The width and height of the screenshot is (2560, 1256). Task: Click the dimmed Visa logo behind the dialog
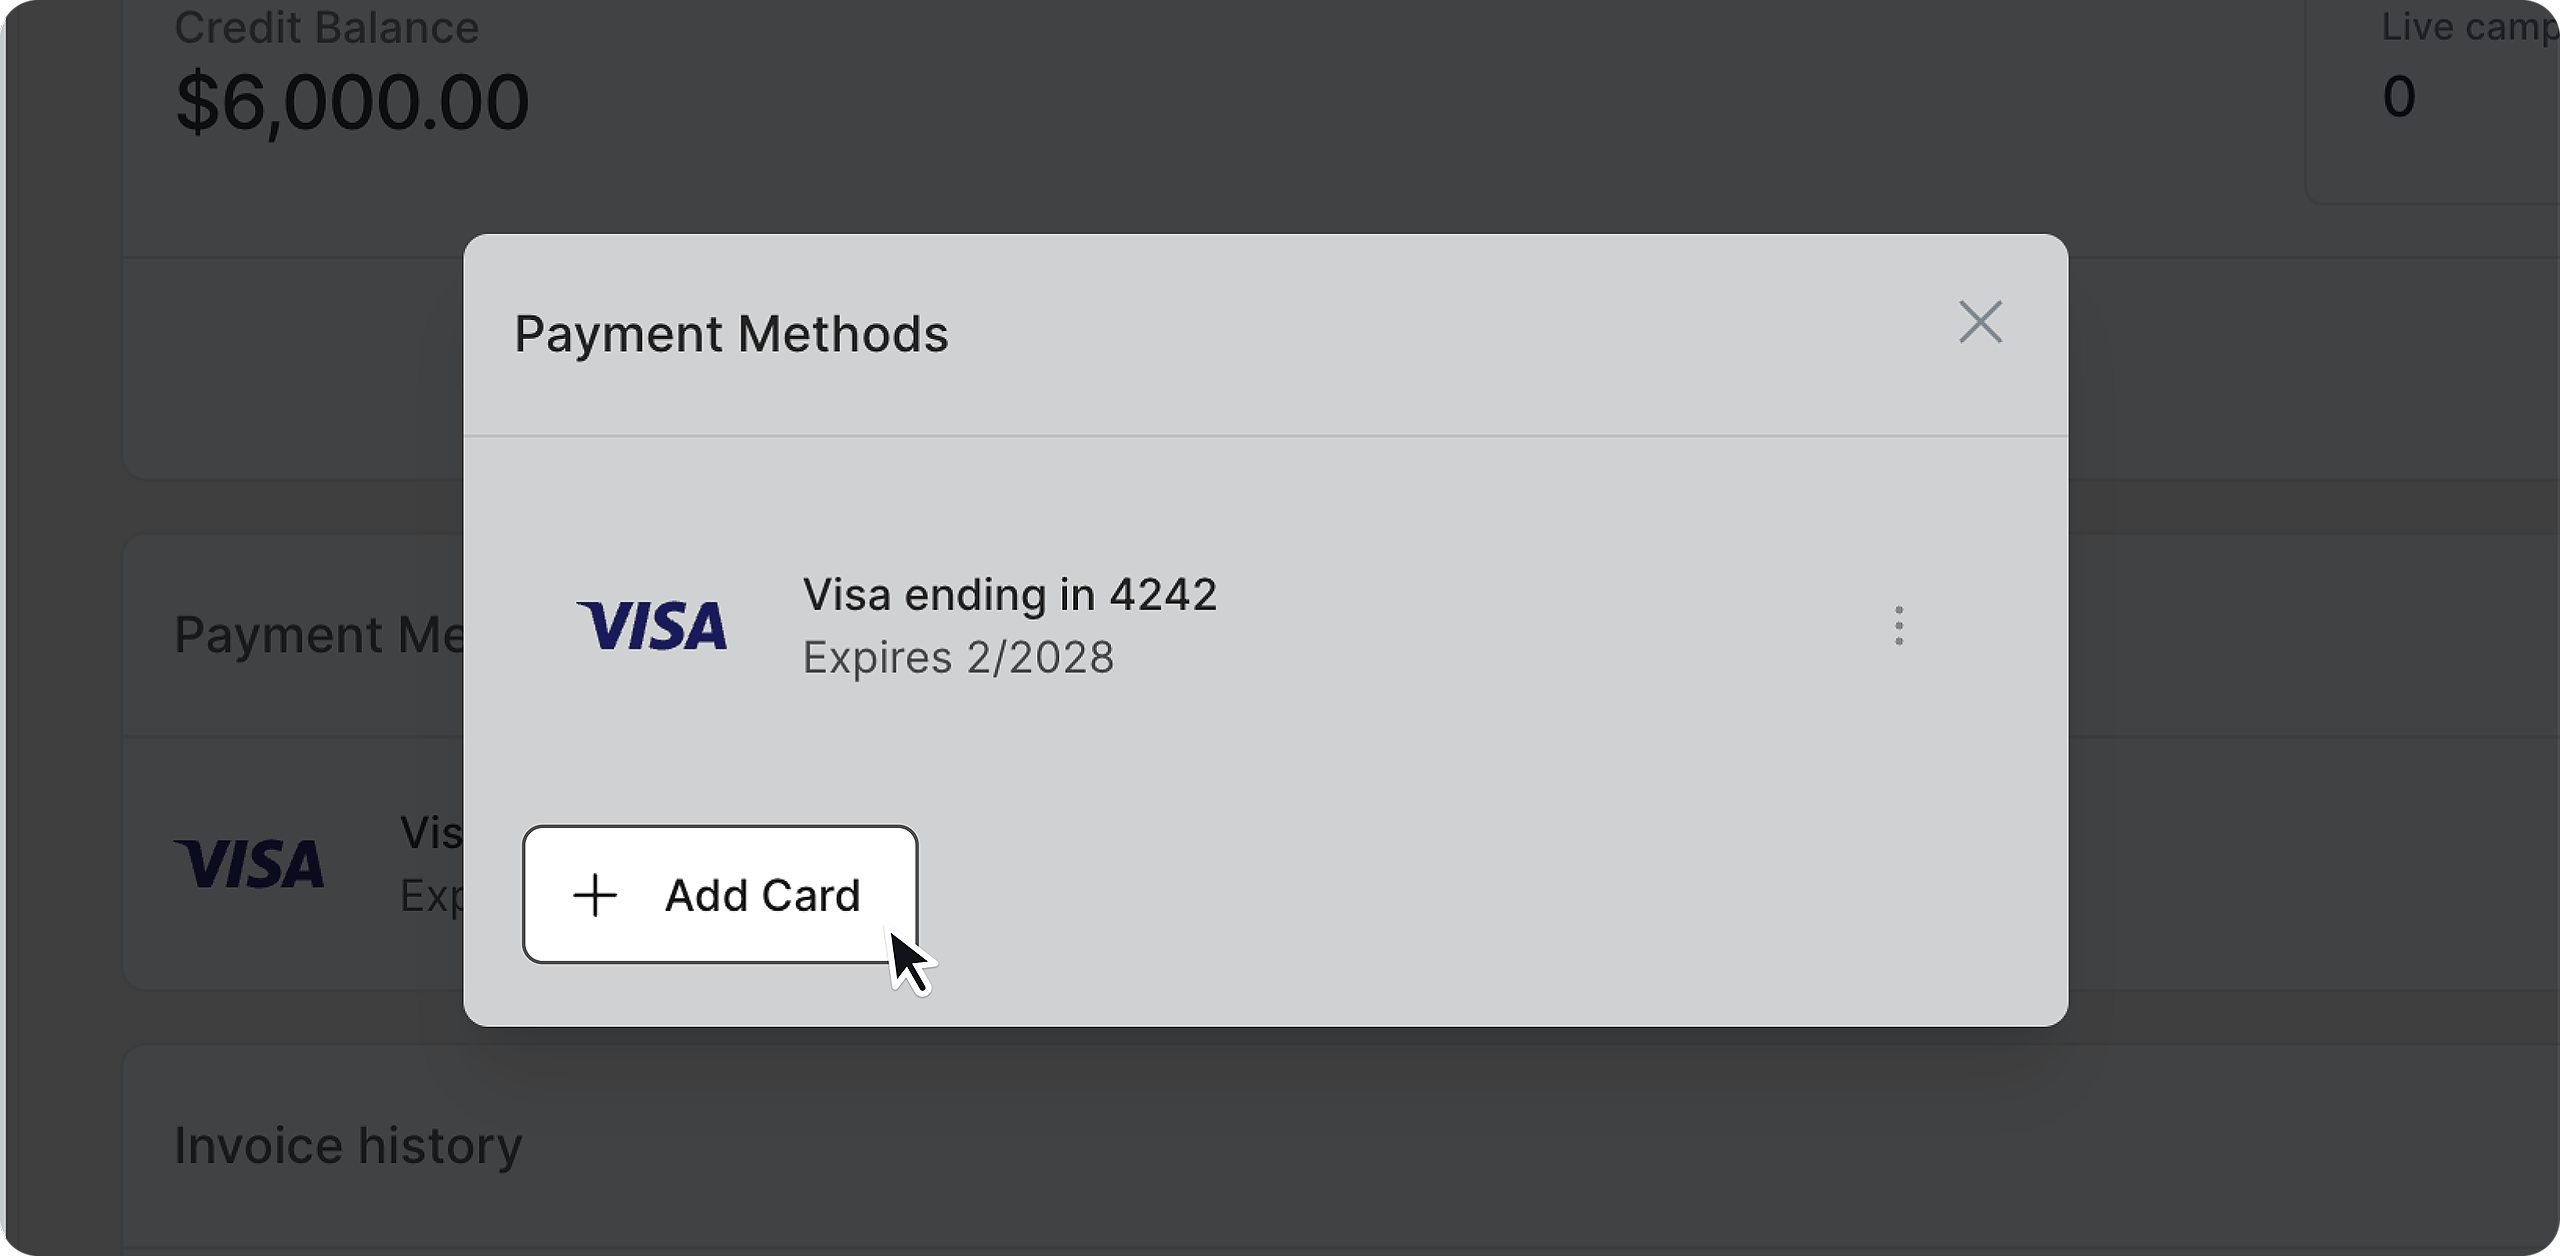click(x=250, y=864)
